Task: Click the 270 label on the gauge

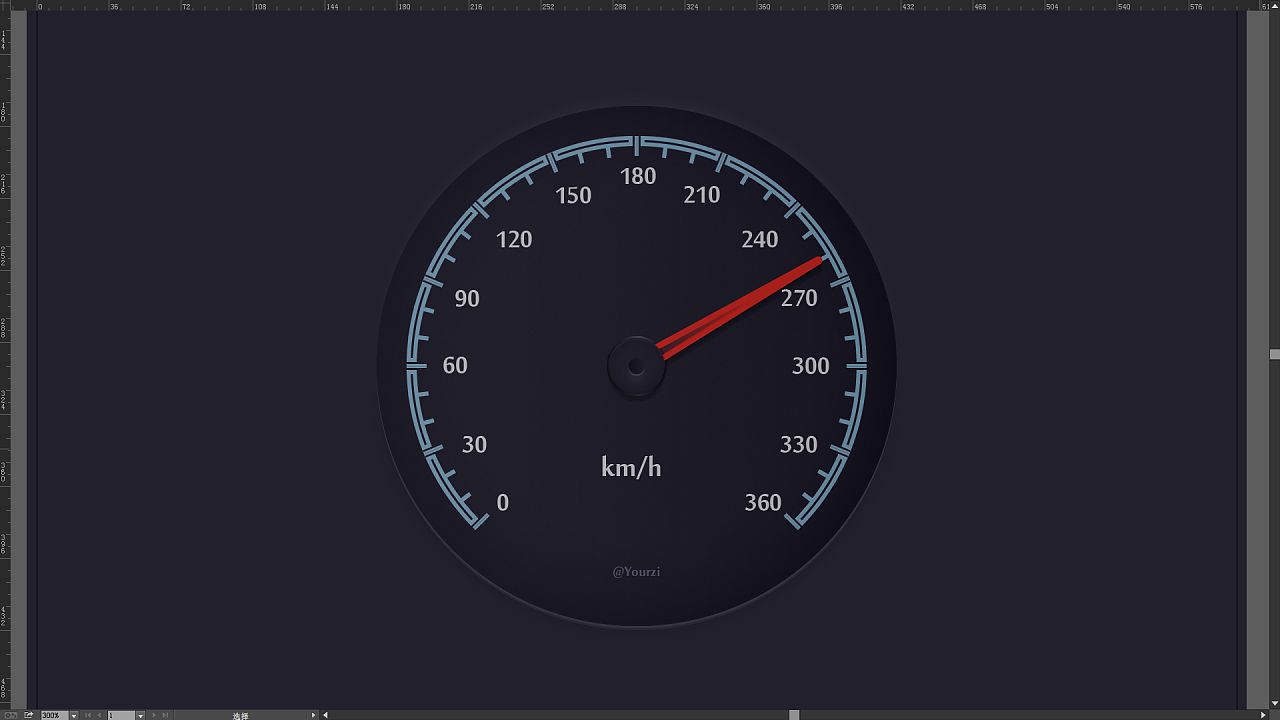Action: pyautogui.click(x=799, y=298)
